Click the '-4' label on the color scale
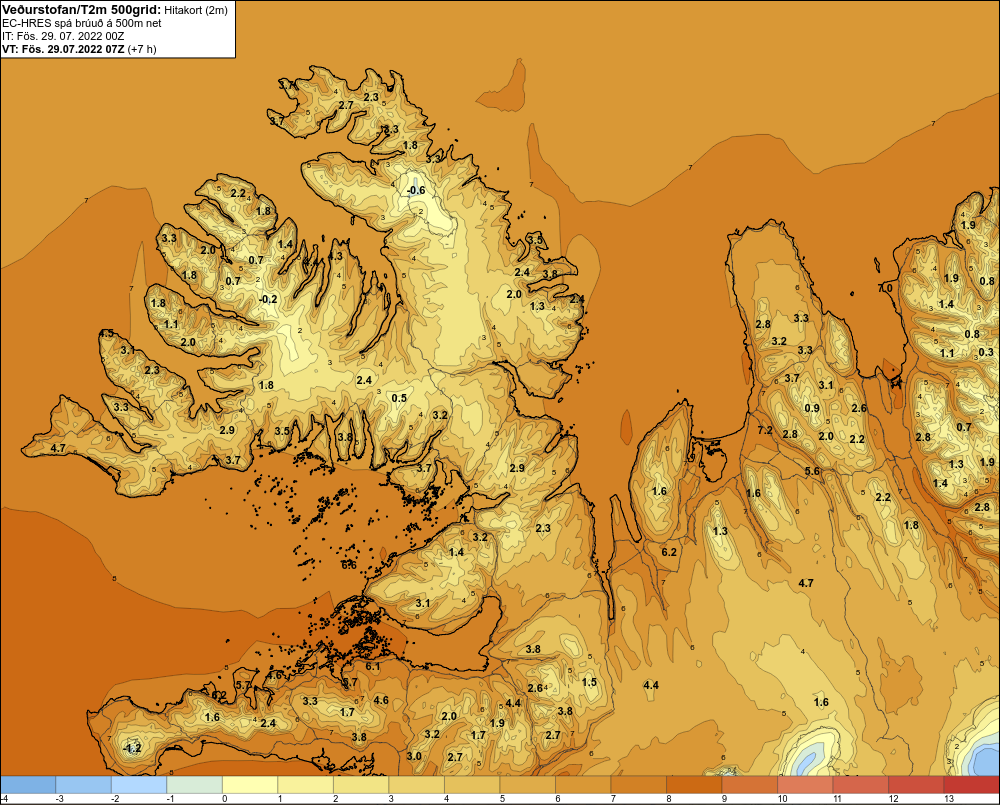The width and height of the screenshot is (1000, 805). click(x=4, y=799)
